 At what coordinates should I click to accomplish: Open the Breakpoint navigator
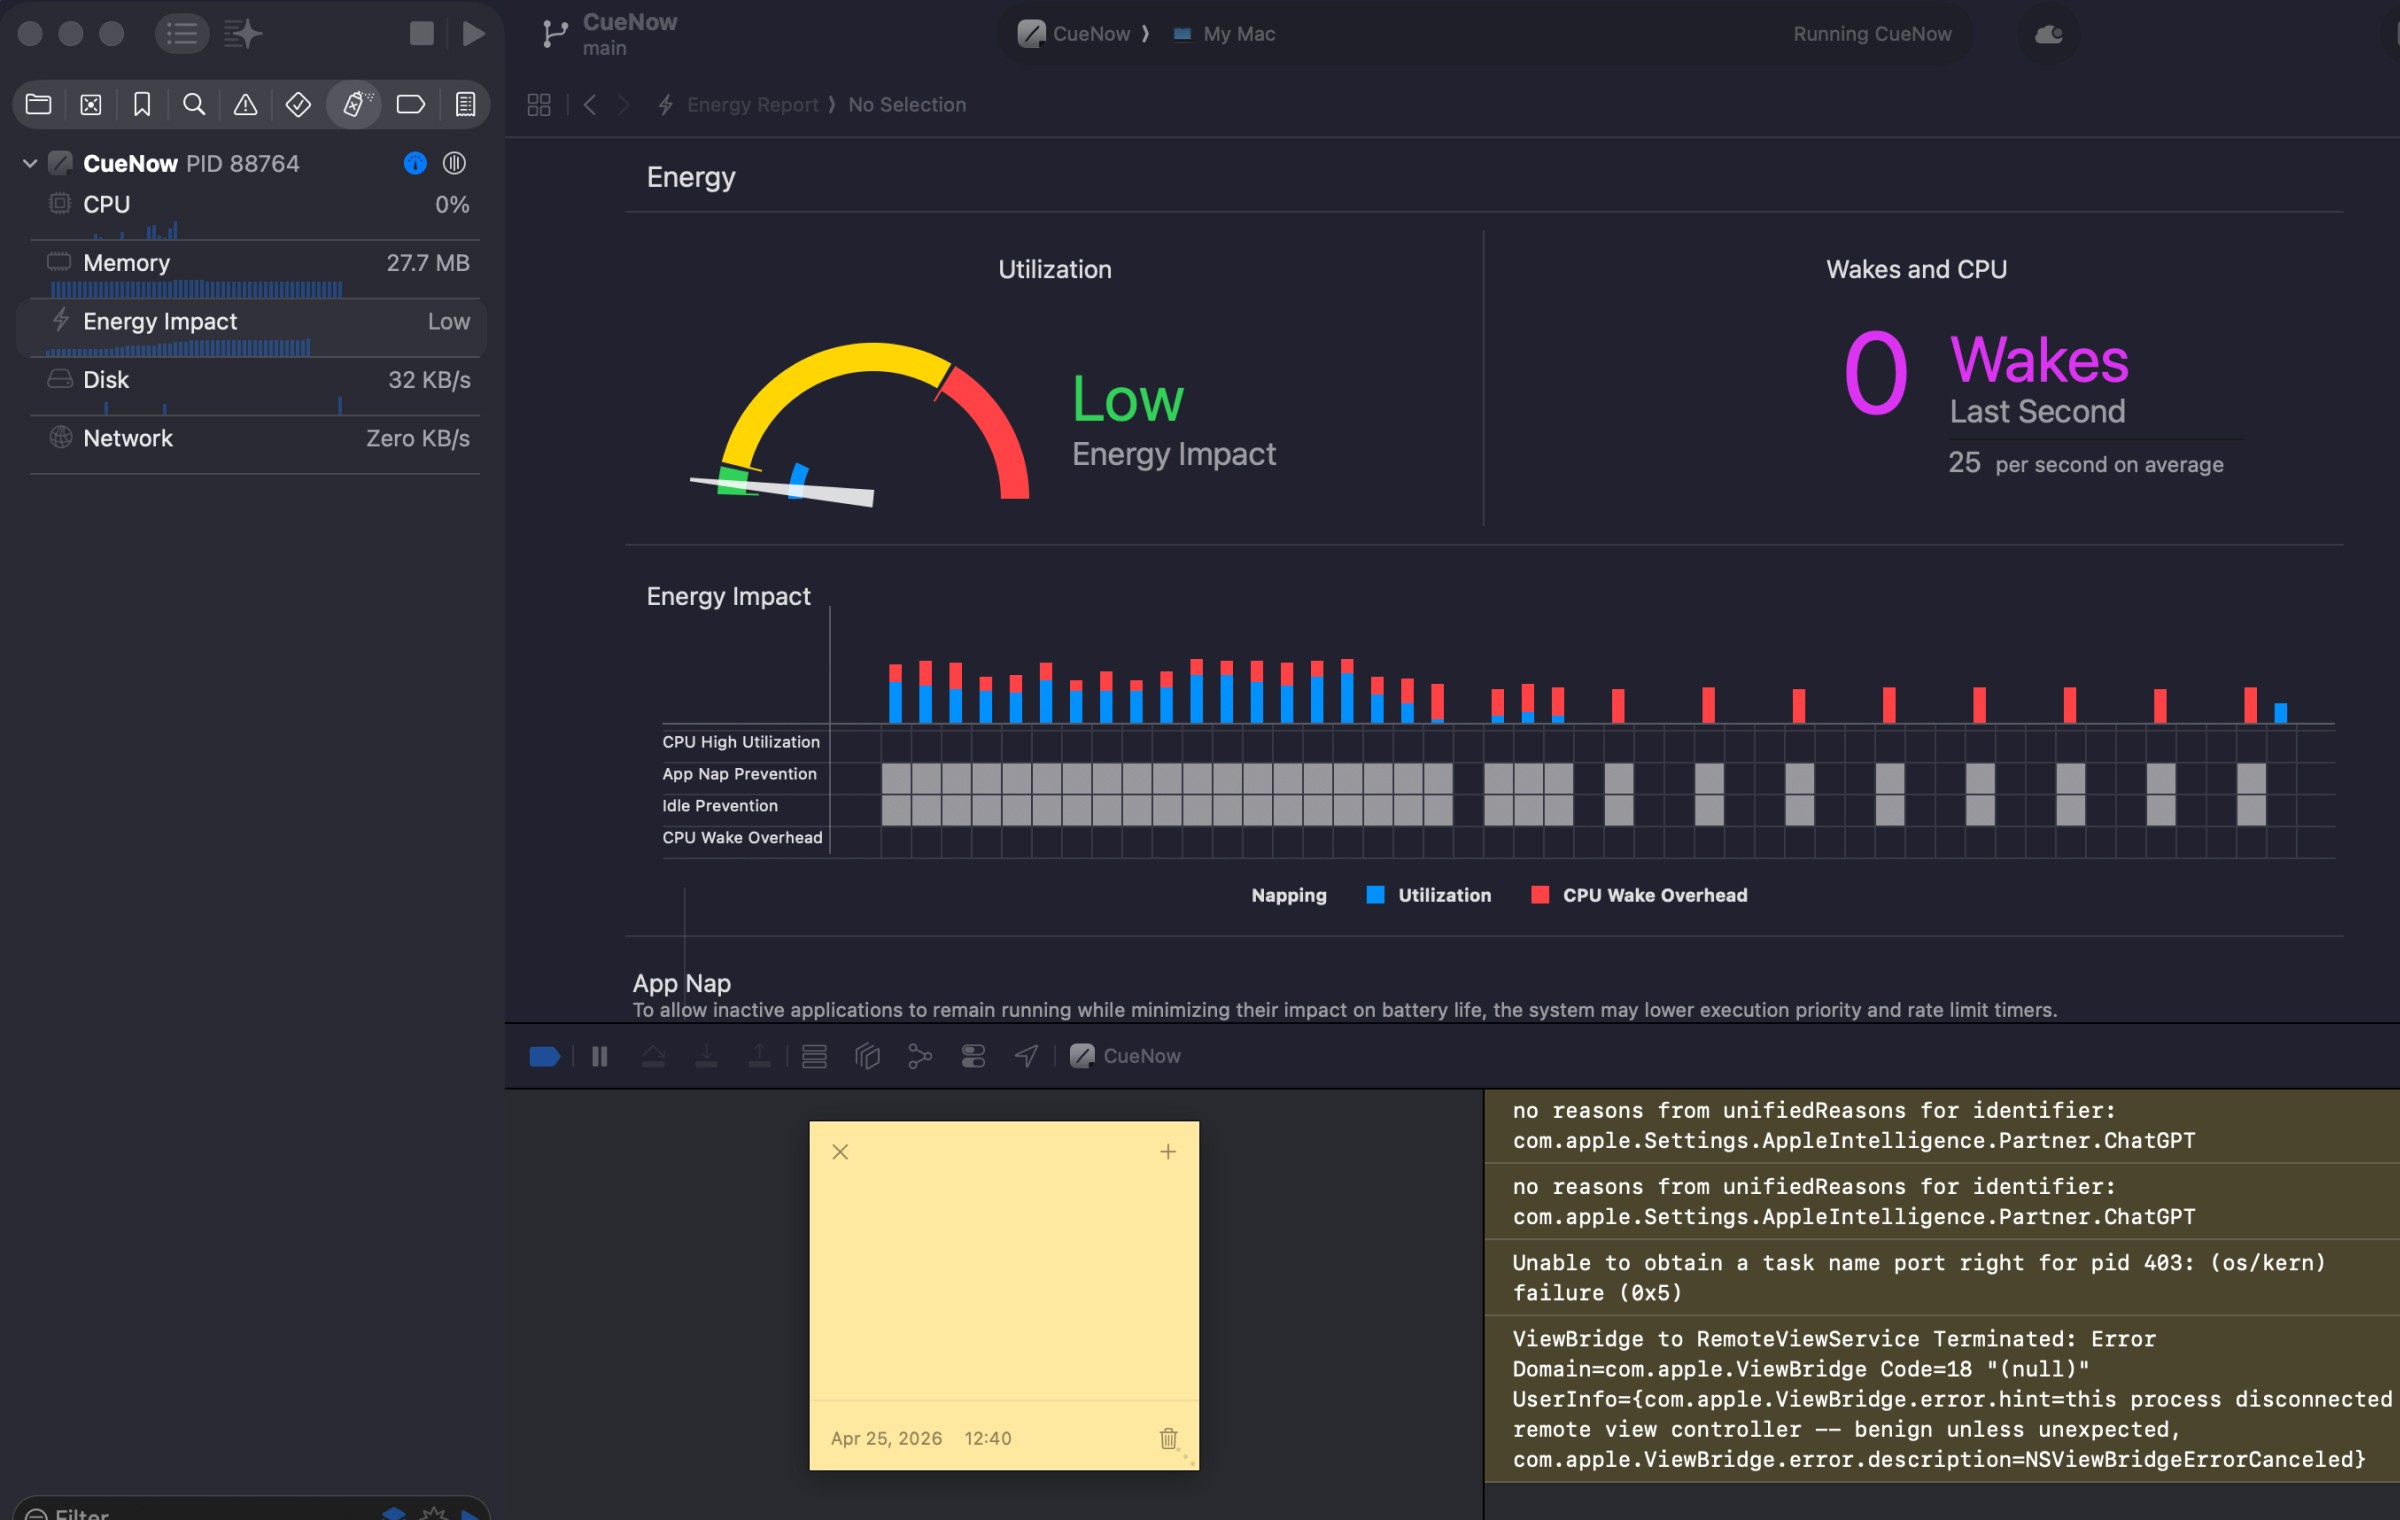tap(411, 104)
